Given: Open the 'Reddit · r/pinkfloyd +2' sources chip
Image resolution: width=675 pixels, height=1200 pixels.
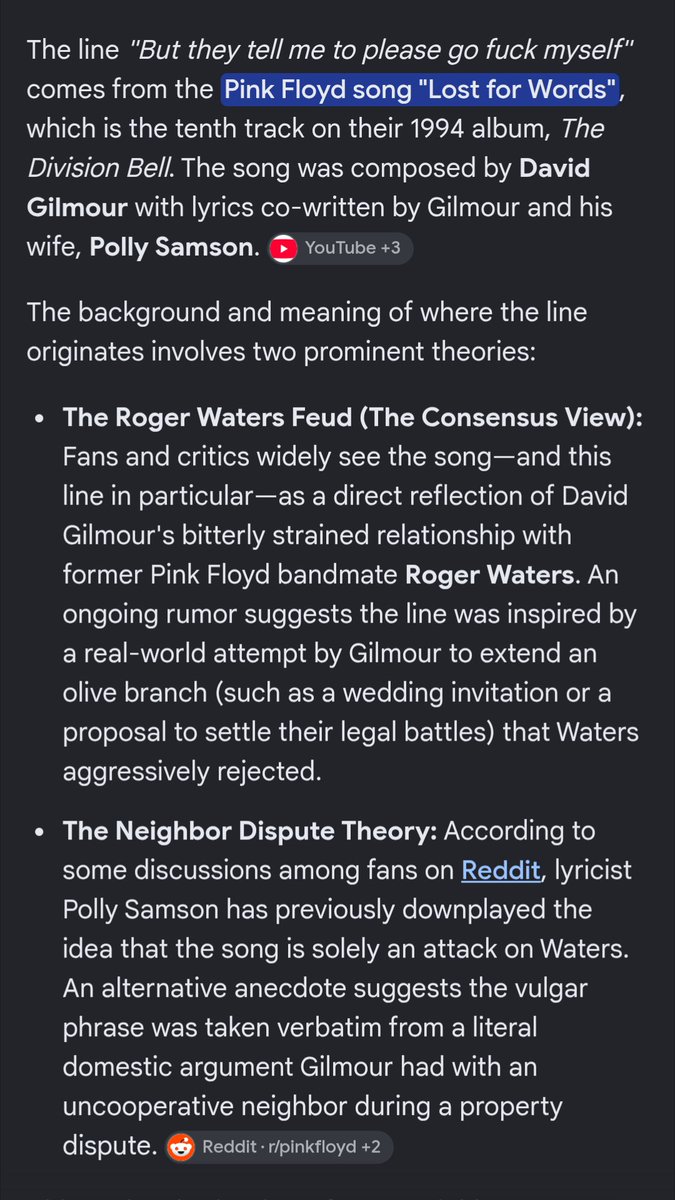Looking at the screenshot, I should pos(277,1147).
